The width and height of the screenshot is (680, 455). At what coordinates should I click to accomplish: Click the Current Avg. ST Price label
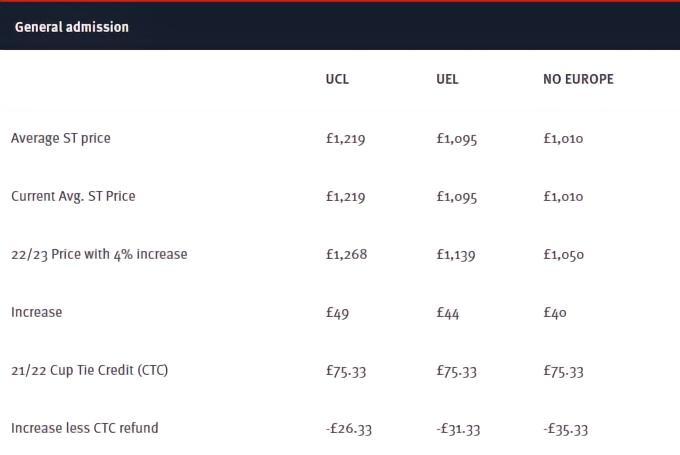coord(73,196)
